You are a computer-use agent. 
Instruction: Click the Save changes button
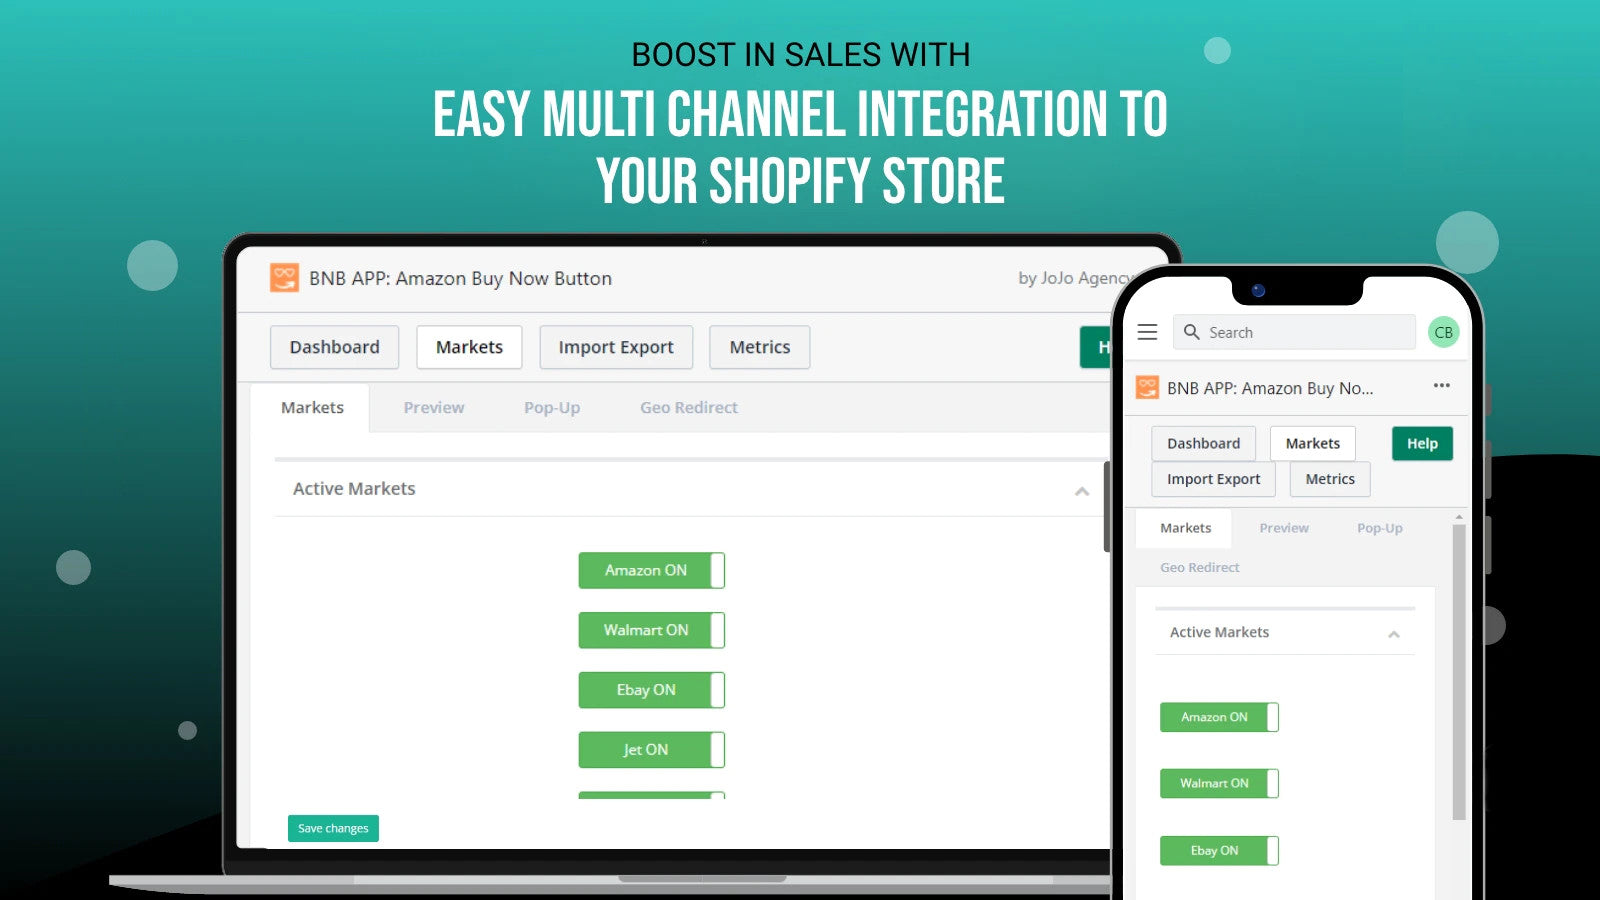(333, 828)
